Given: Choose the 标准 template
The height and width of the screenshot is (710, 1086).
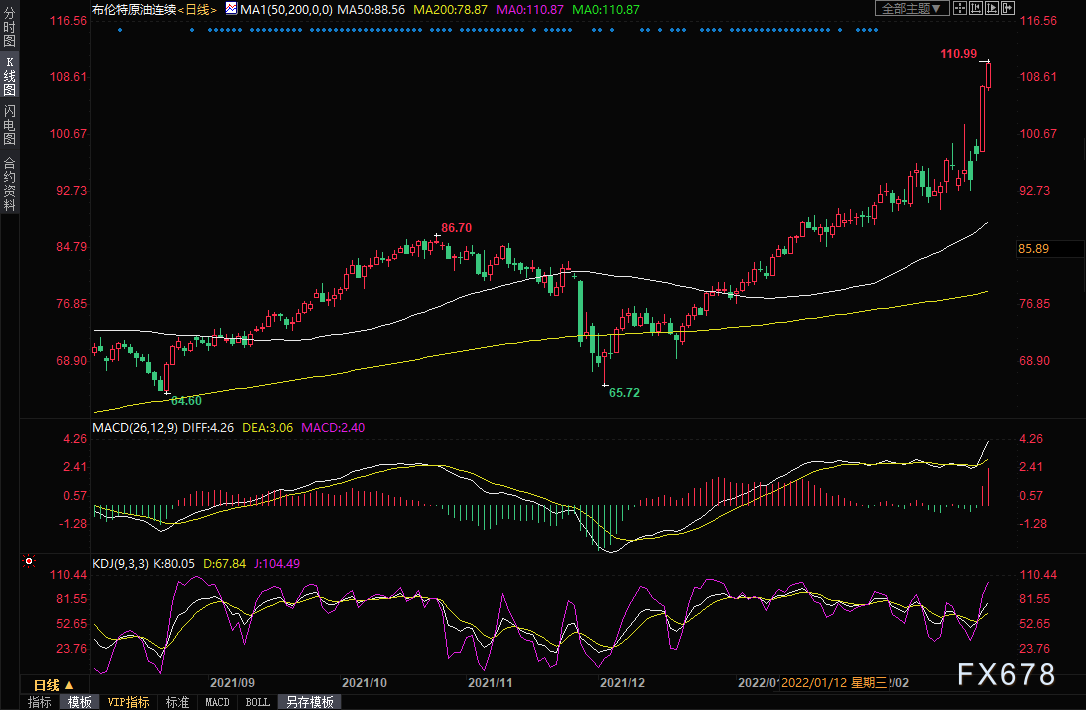Looking at the screenshot, I should 177,702.
